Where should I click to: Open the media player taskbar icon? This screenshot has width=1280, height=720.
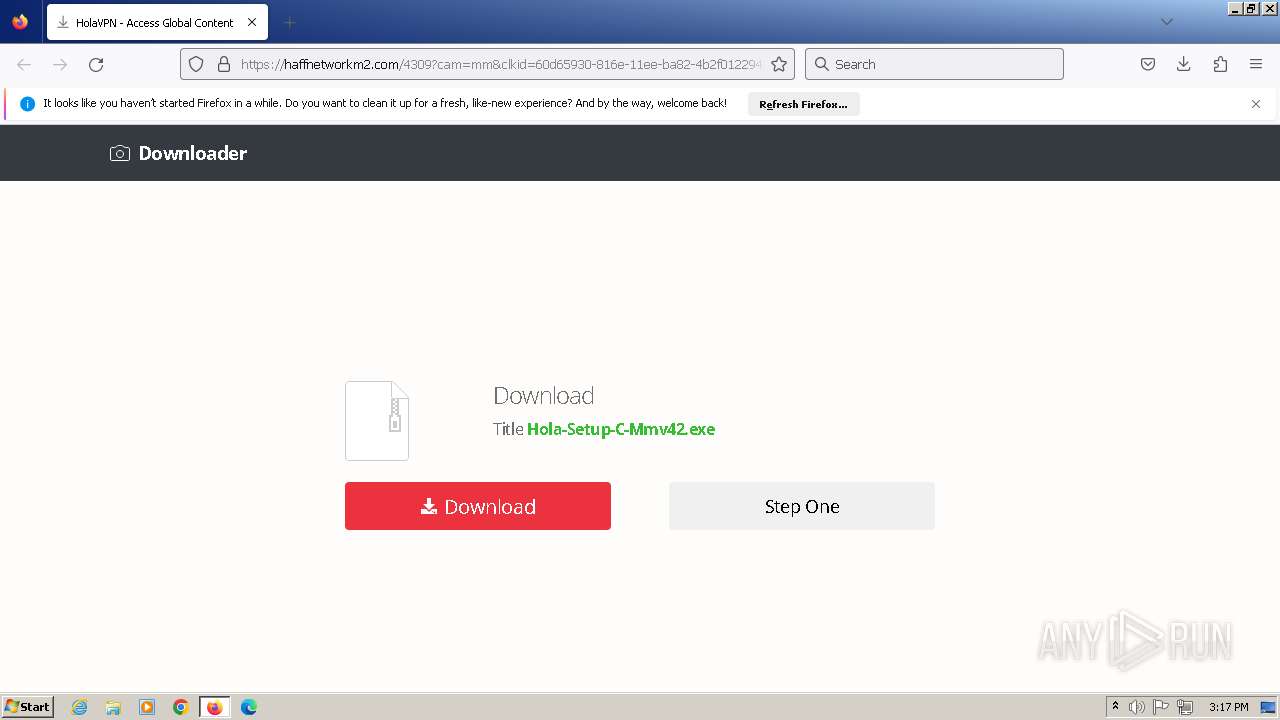147,707
